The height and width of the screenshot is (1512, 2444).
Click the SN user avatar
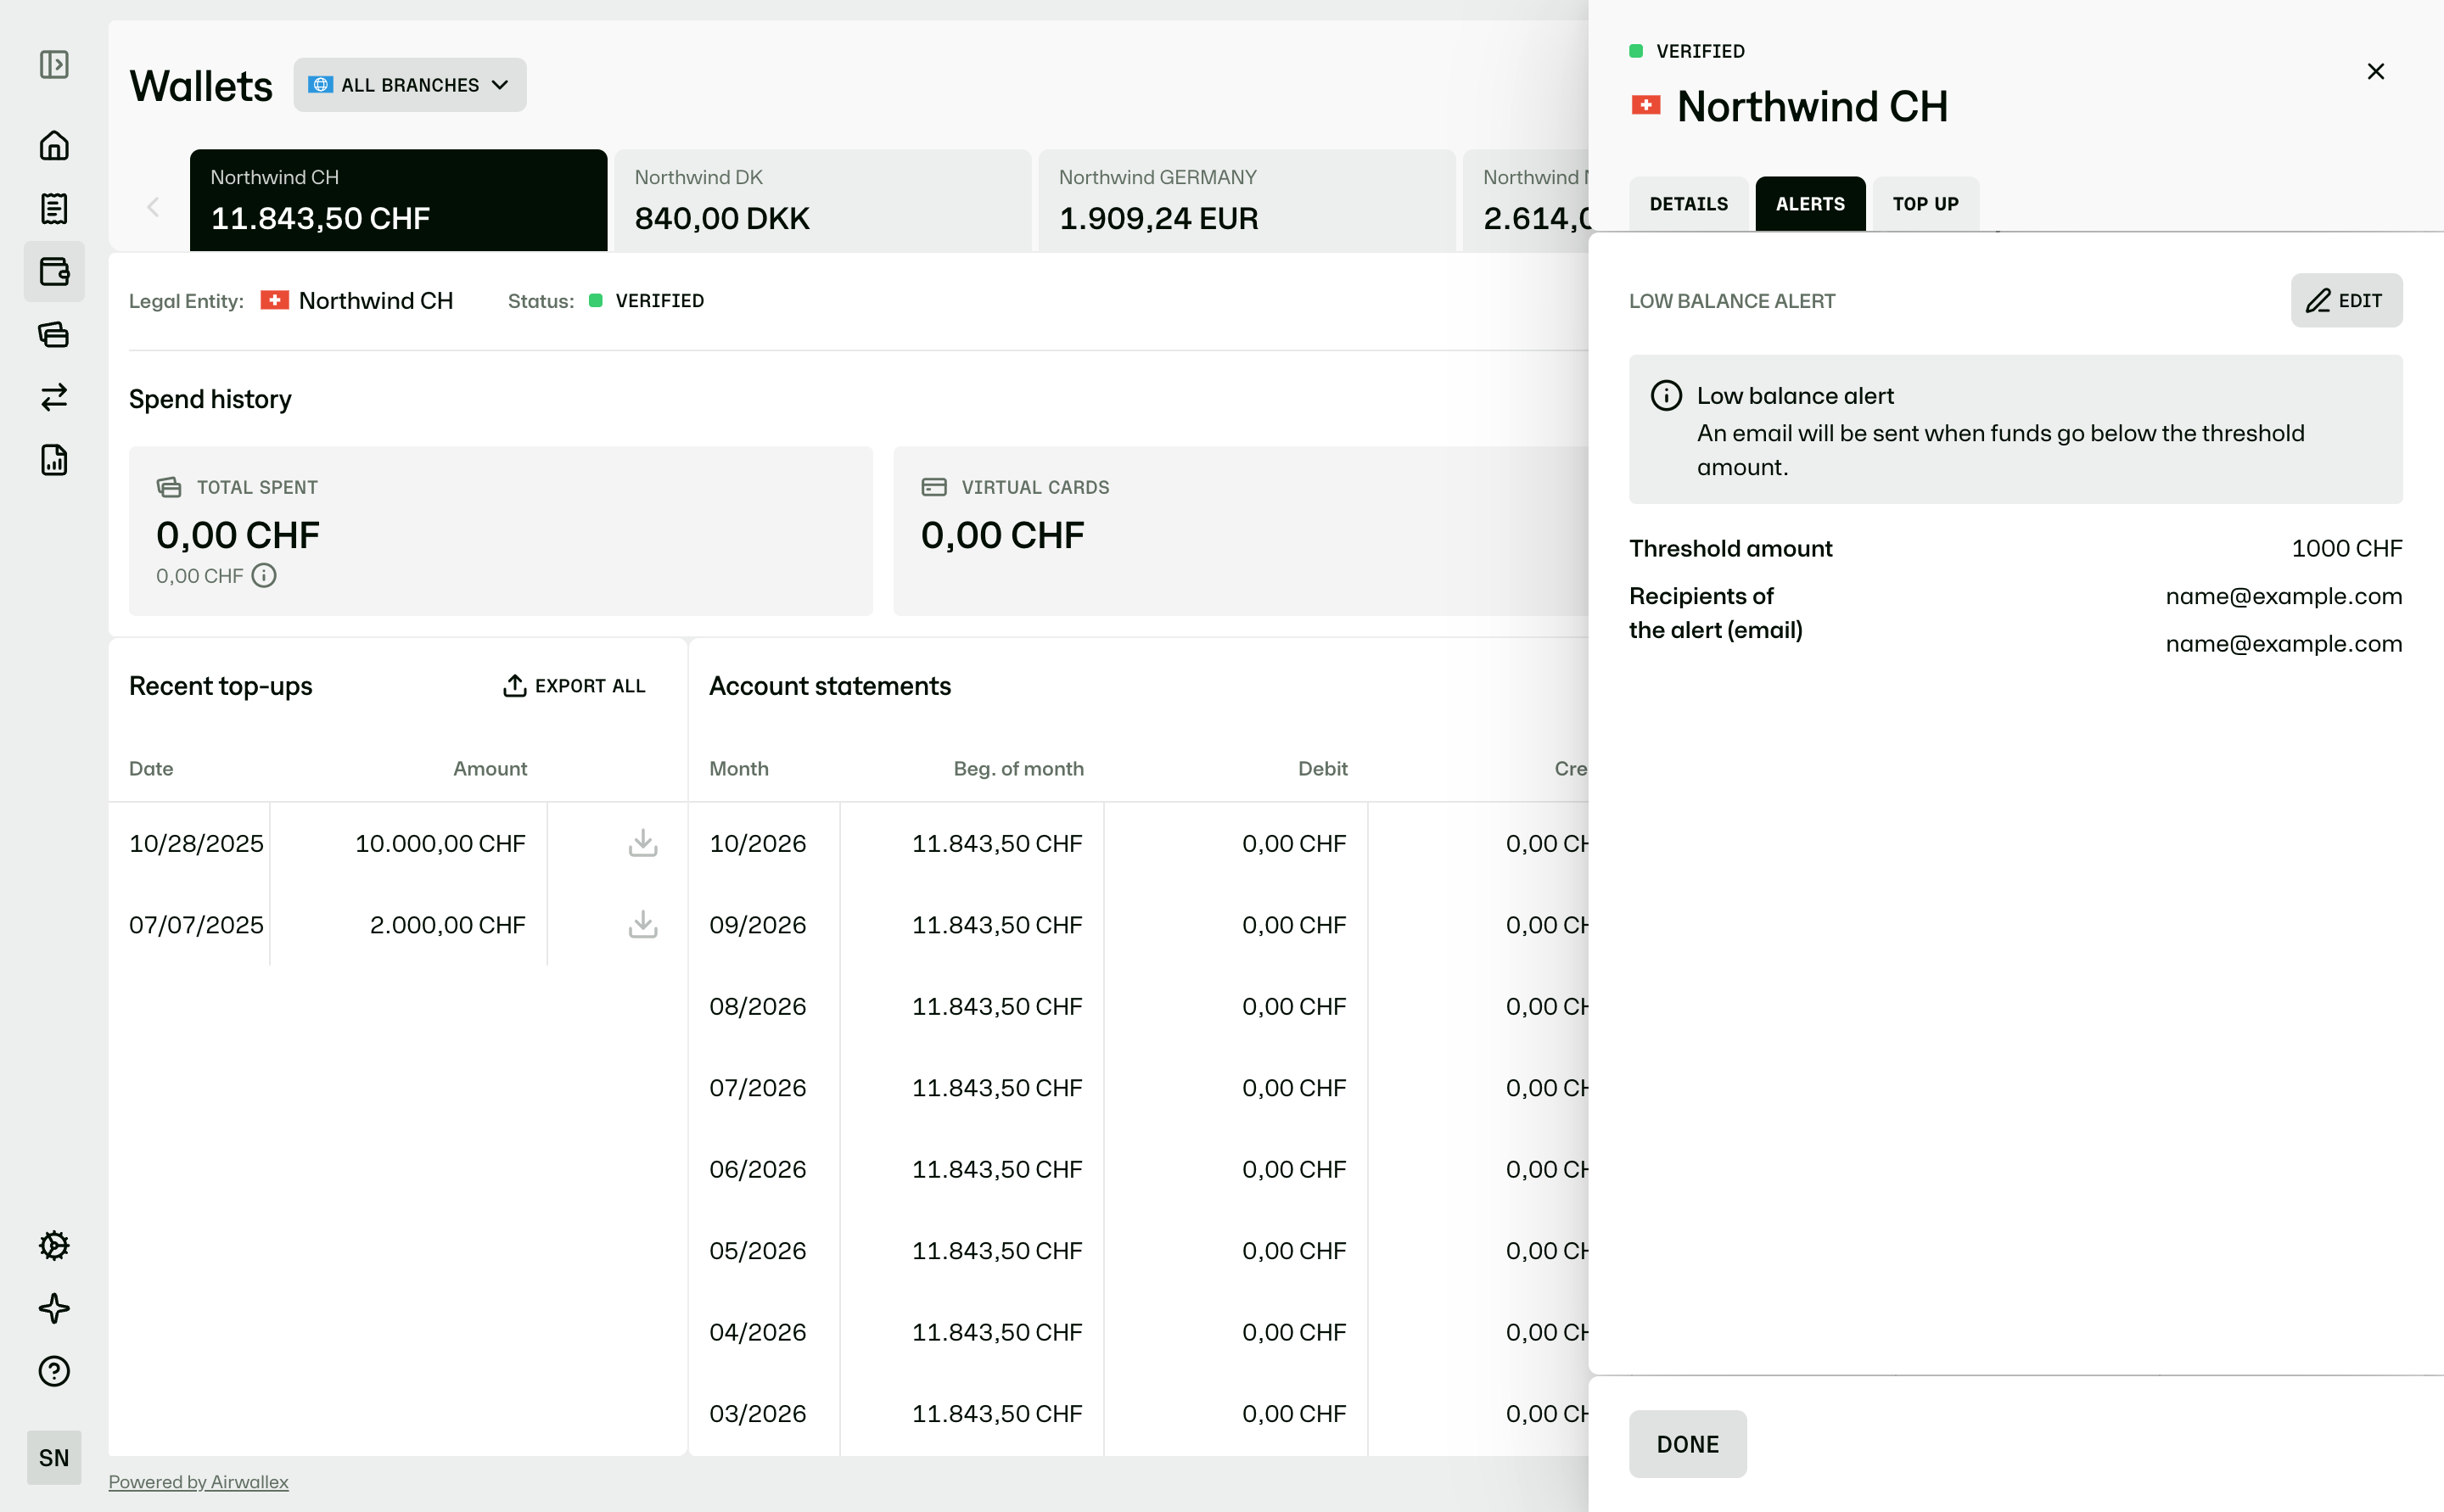point(54,1457)
